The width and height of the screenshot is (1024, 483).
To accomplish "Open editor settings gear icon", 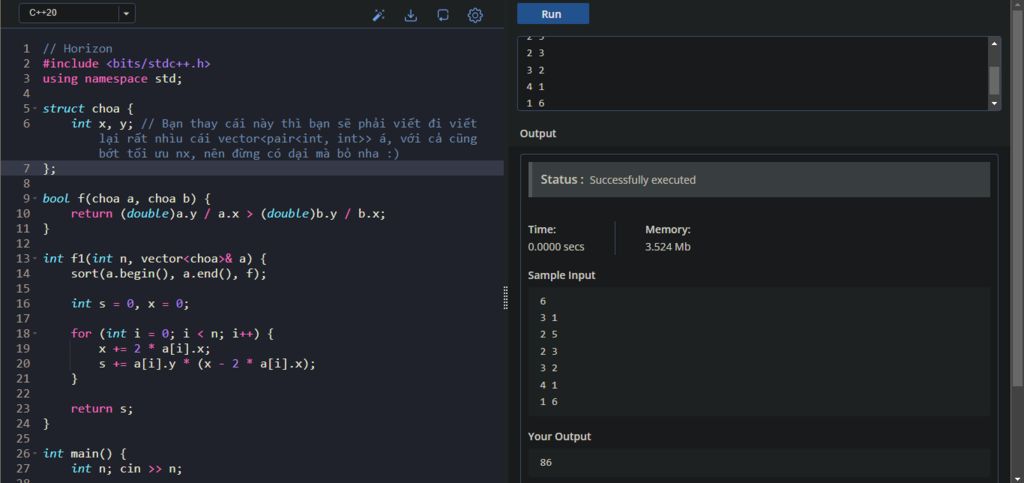I will pos(475,15).
